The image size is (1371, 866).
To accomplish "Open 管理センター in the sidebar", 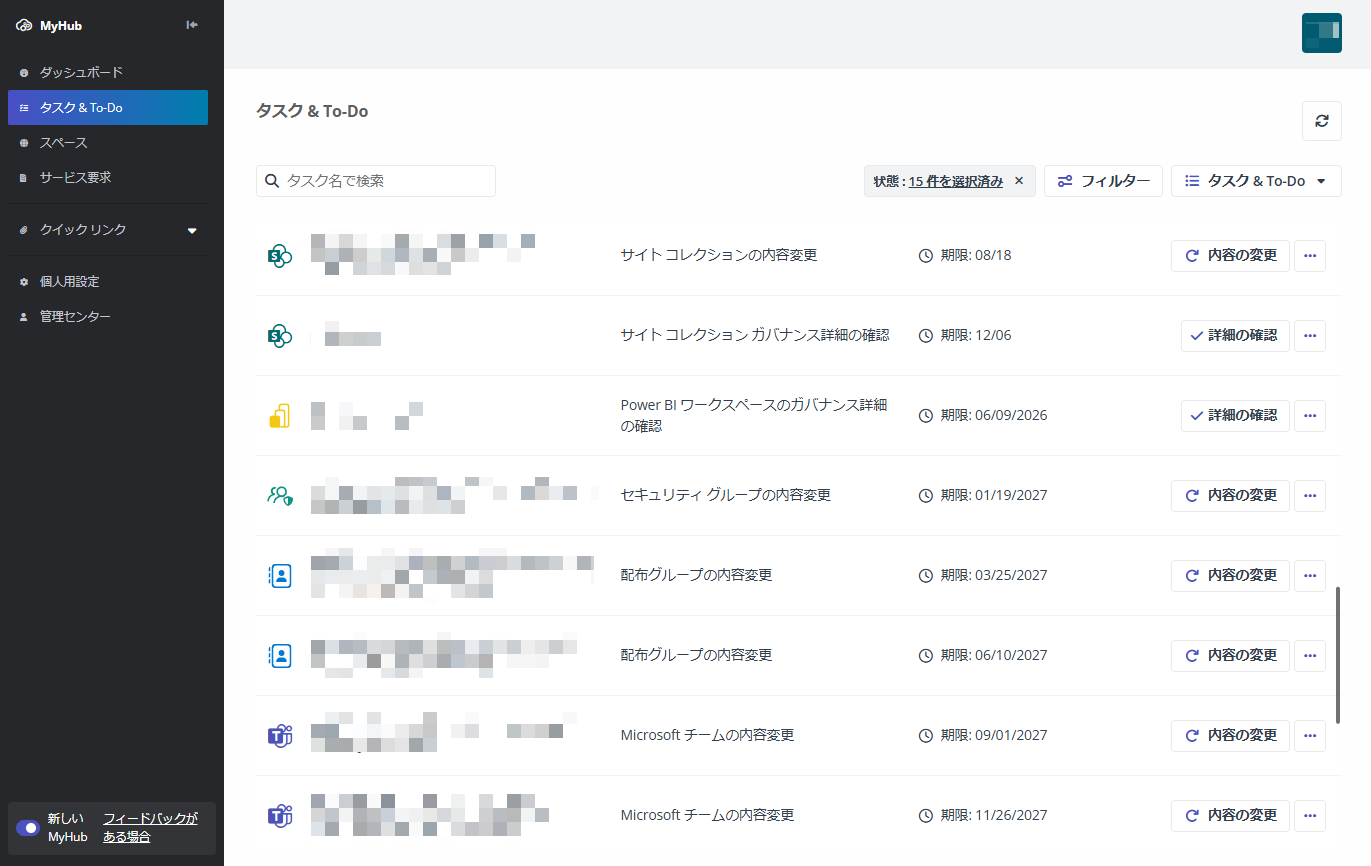I will [x=108, y=317].
